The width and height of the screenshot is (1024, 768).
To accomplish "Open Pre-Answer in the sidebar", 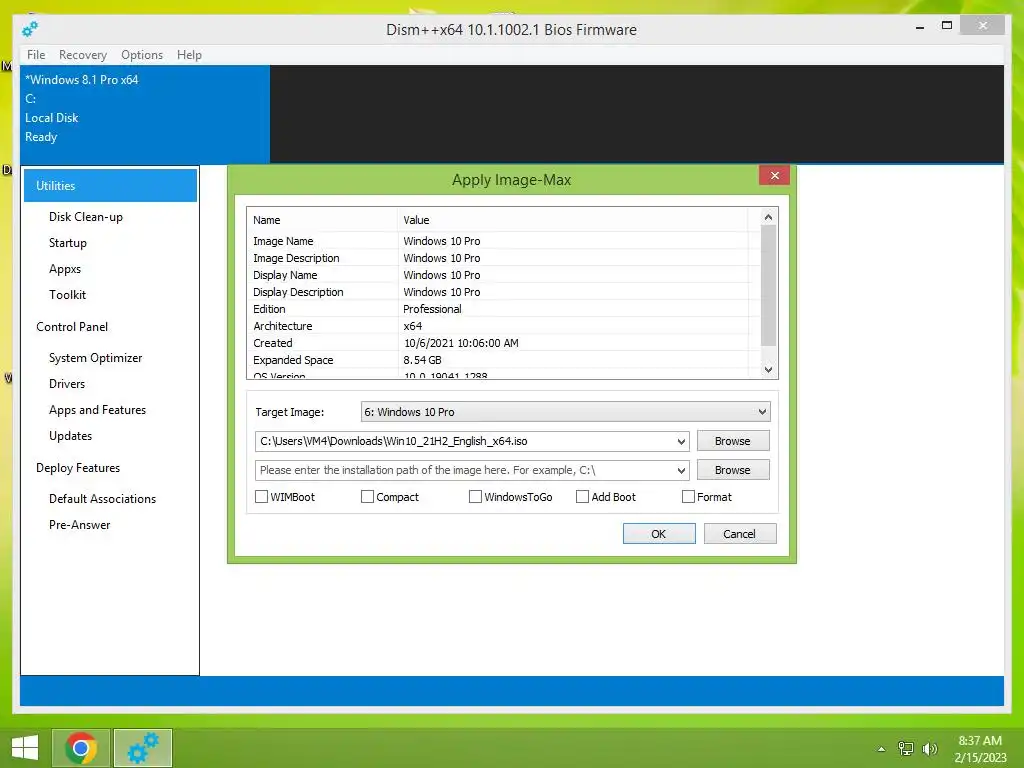I will 79,525.
